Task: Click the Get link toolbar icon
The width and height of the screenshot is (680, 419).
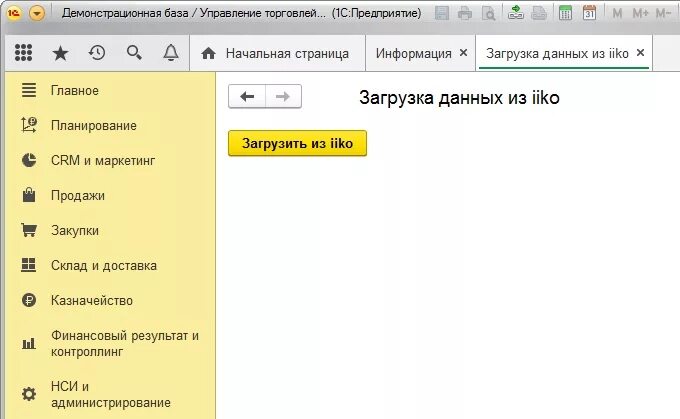Action: 516,13
